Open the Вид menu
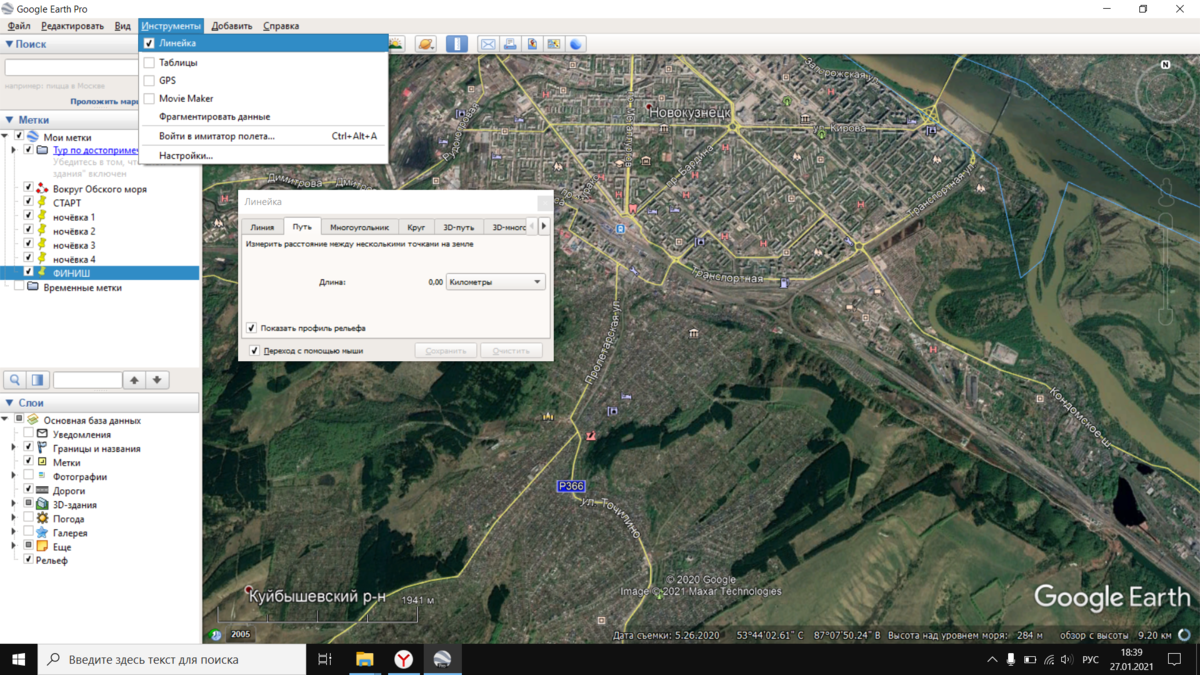This screenshot has width=1200, height=675. click(122, 26)
